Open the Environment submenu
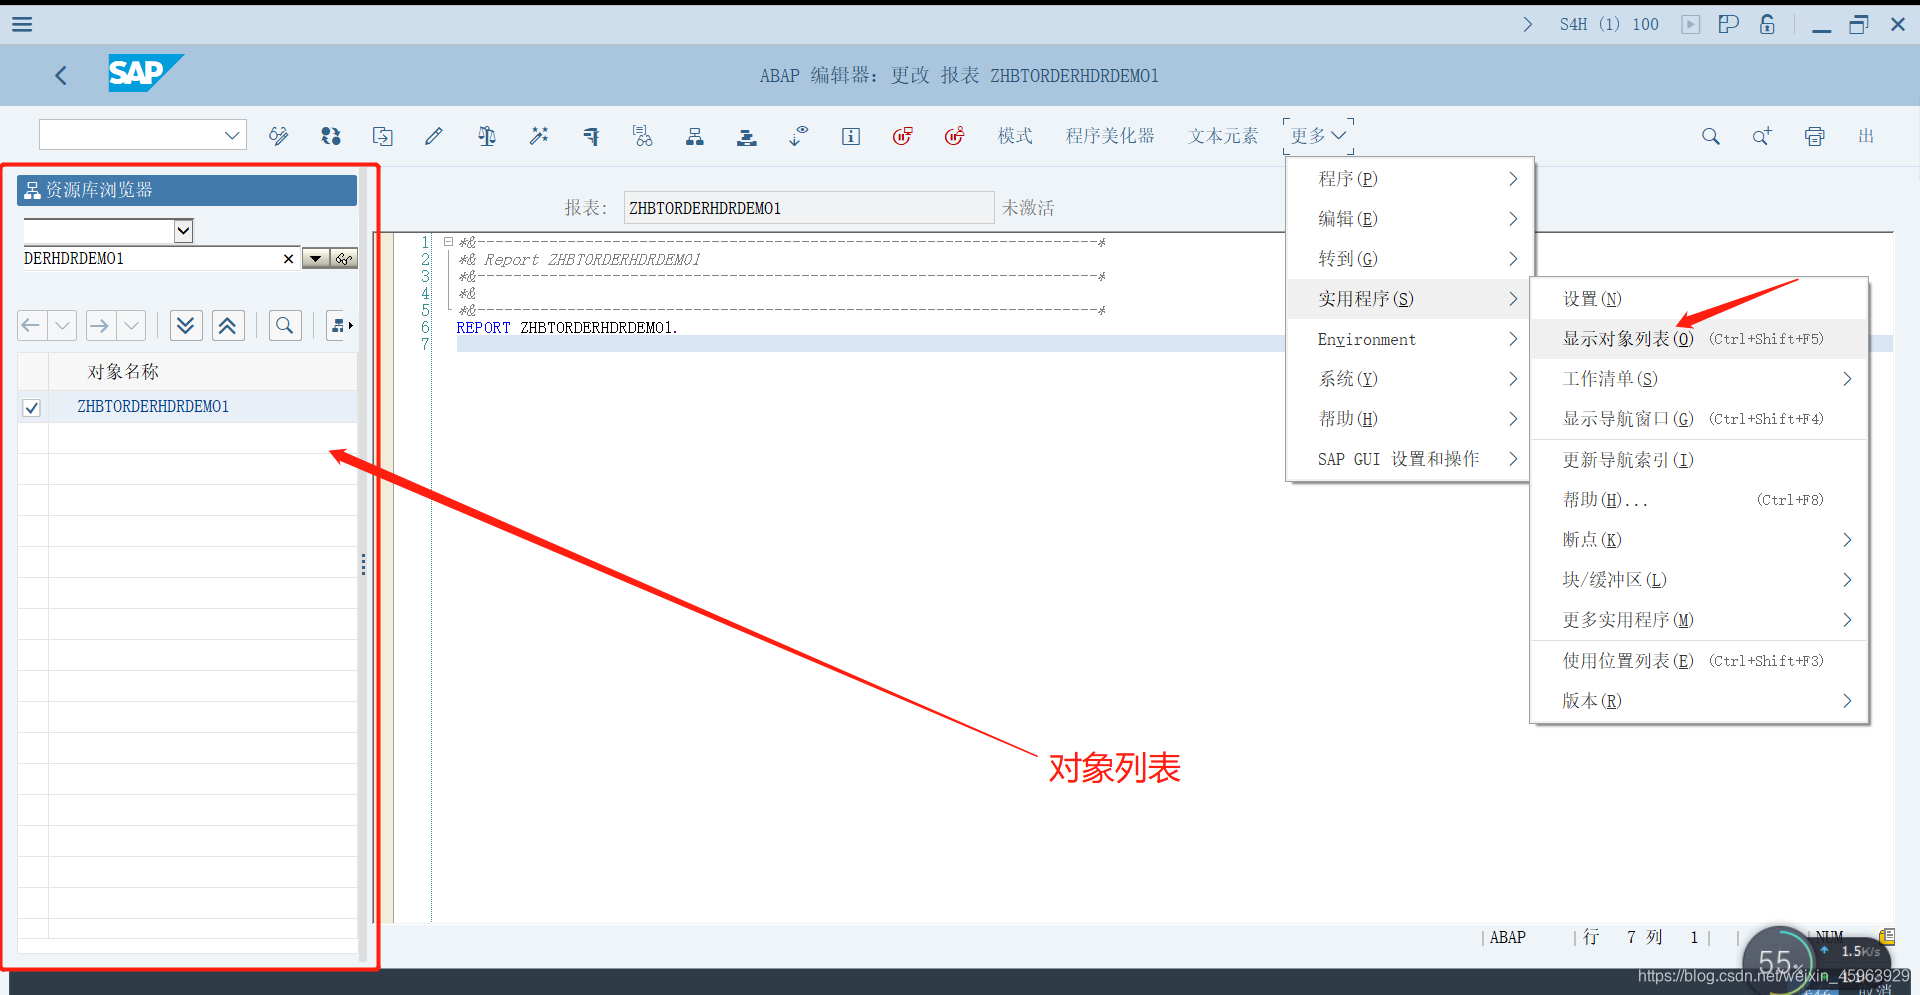Screen dimensions: 1920x995 click(1409, 340)
